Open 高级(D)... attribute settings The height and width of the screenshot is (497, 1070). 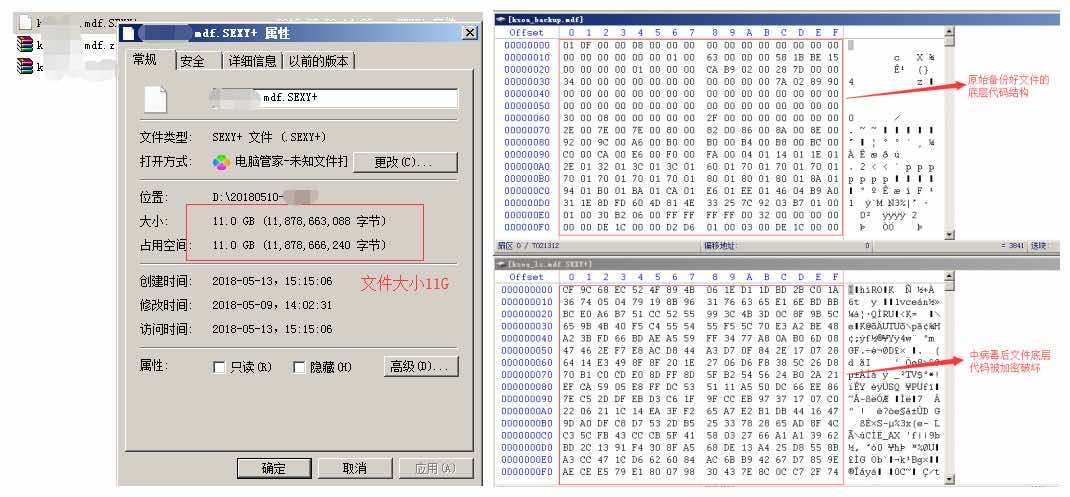(420, 367)
